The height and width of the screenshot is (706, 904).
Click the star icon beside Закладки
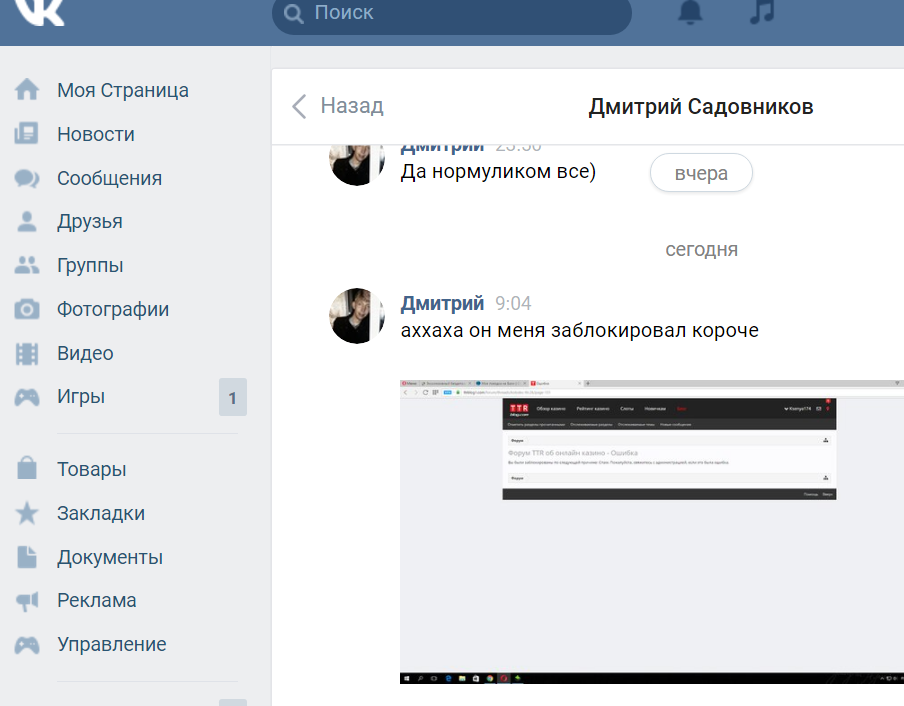point(29,512)
